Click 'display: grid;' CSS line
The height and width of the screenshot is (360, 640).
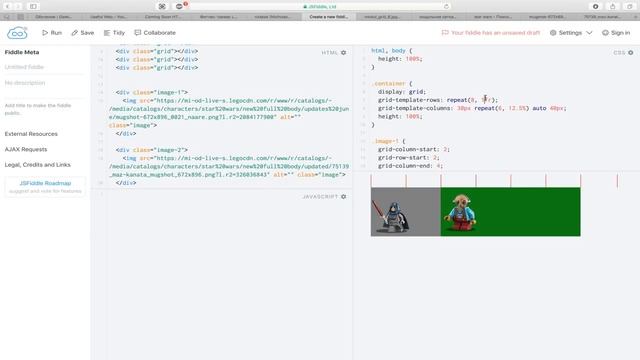(x=402, y=92)
